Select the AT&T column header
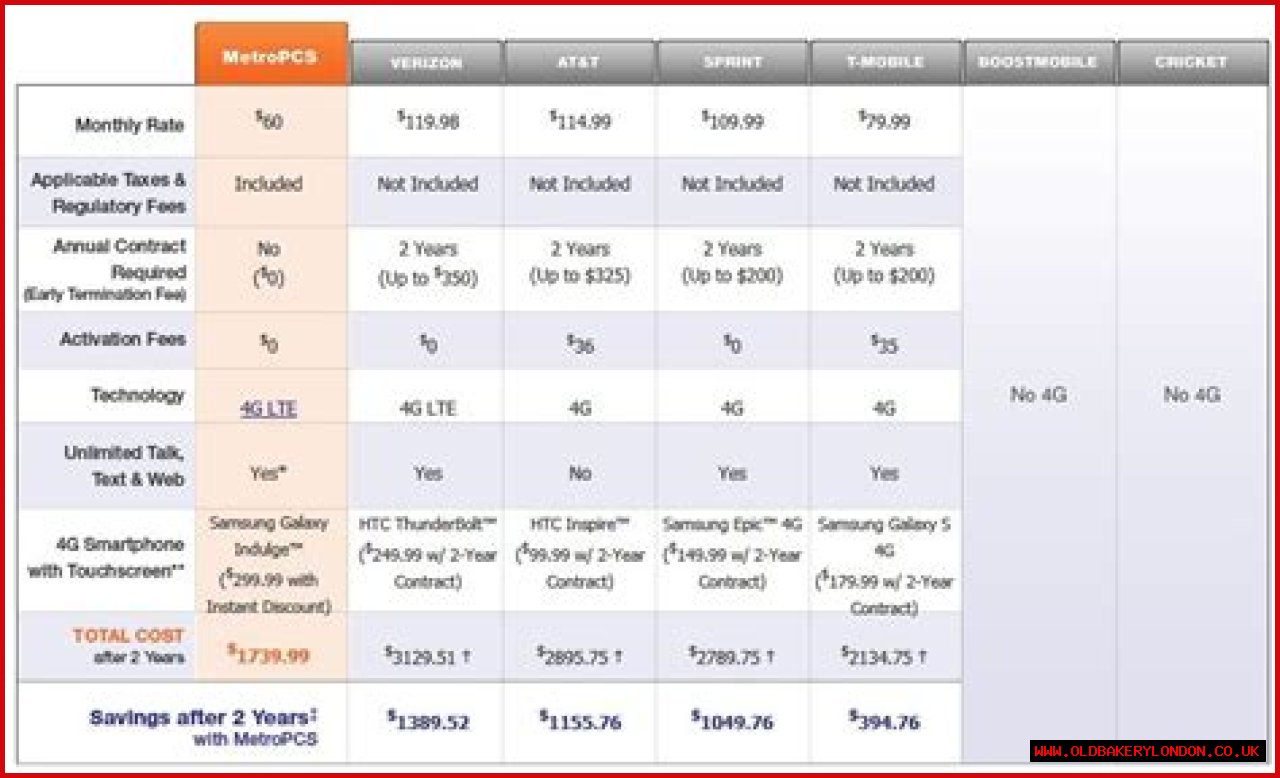 (x=579, y=62)
